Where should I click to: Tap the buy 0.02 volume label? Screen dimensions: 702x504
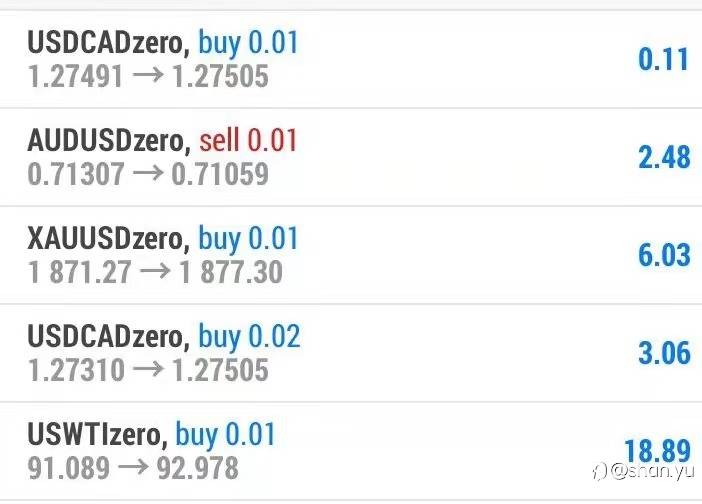249,336
